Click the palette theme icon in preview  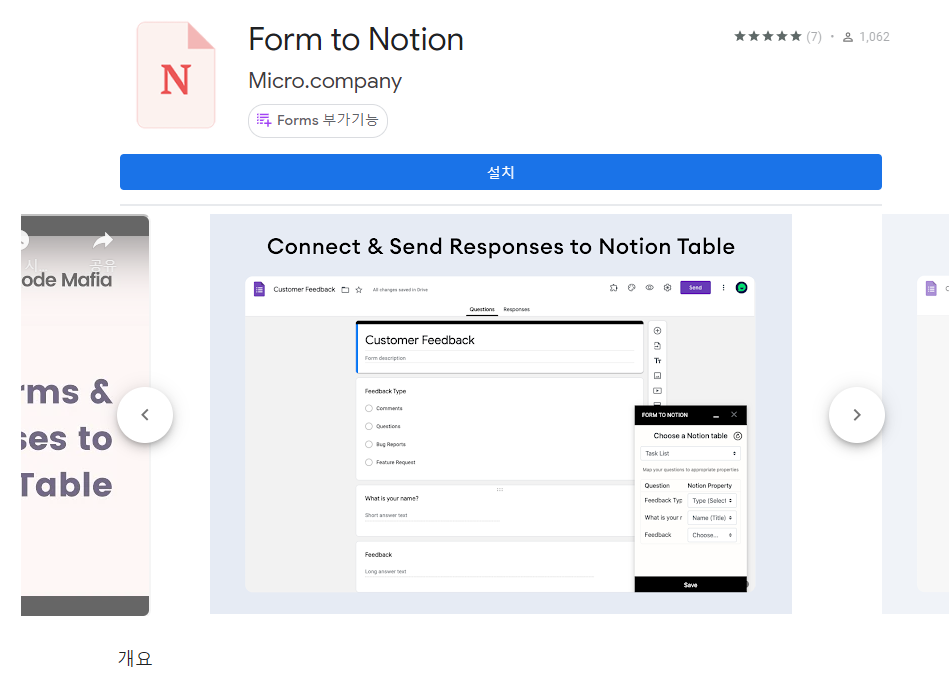tap(631, 287)
